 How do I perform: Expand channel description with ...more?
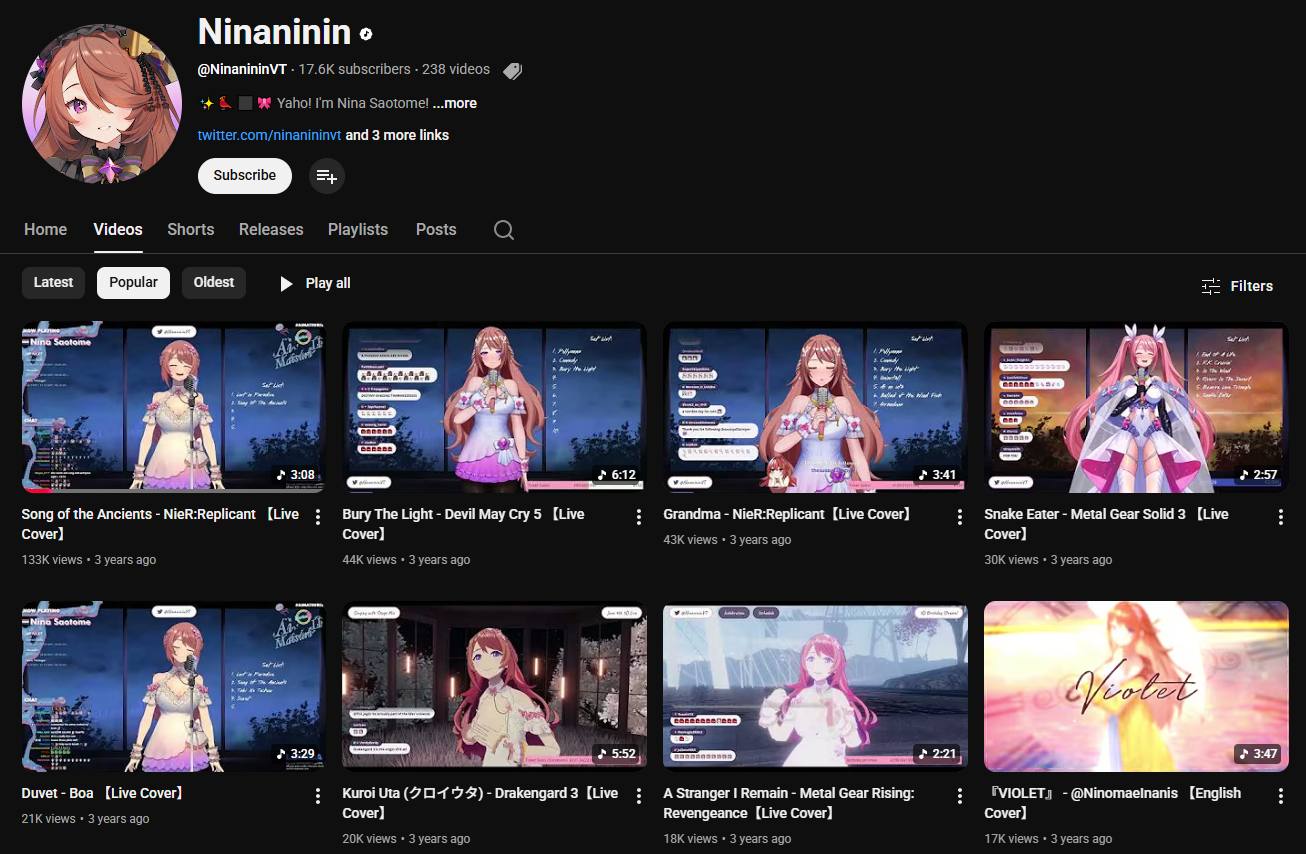(455, 103)
